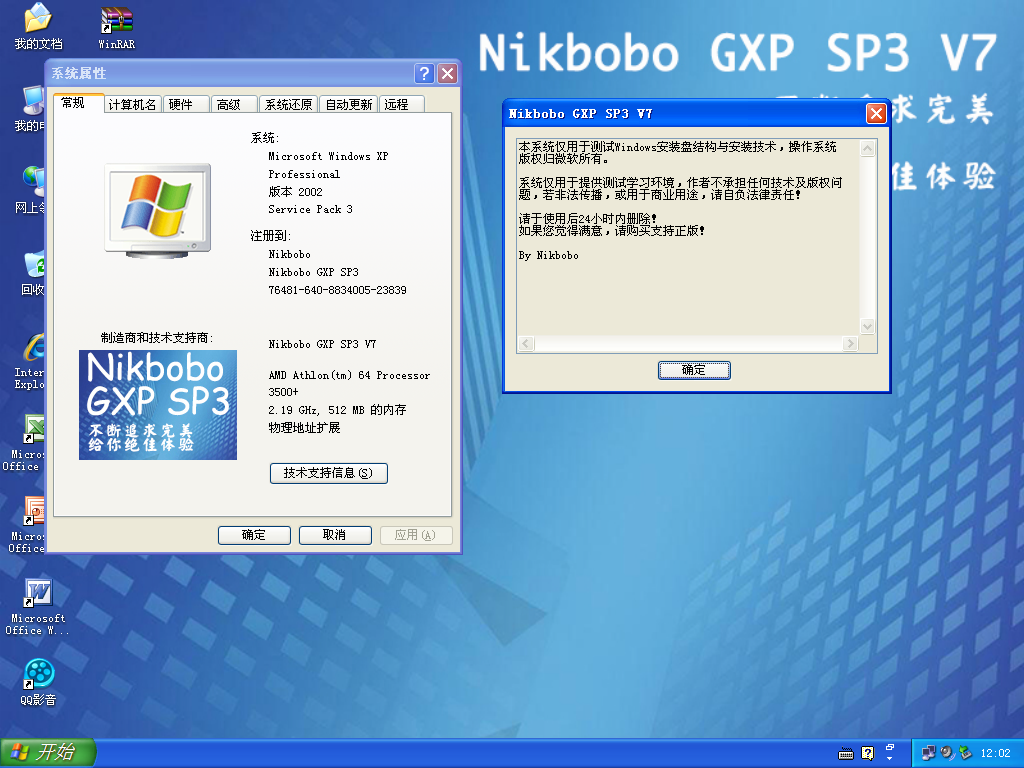
Task: Launch the WinRAR desktop shortcut
Action: pyautogui.click(x=116, y=27)
